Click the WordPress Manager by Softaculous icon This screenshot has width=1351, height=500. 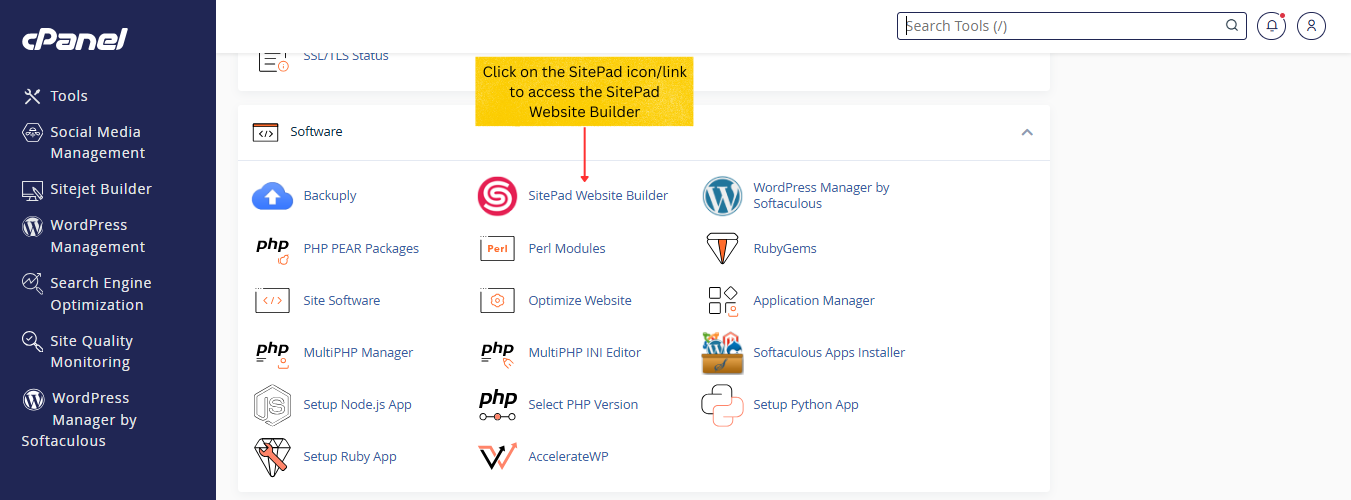722,196
